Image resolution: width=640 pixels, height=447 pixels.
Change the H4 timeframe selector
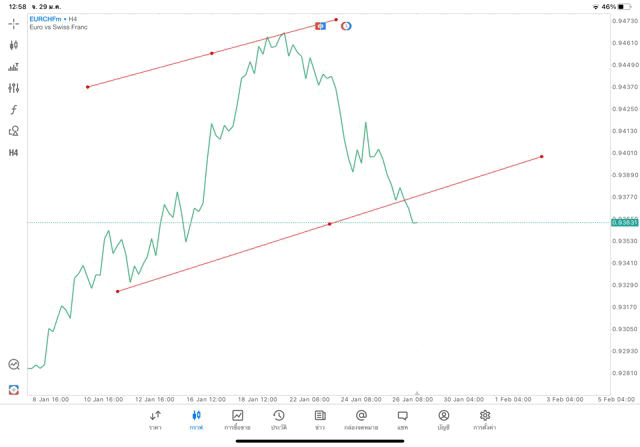coord(14,153)
